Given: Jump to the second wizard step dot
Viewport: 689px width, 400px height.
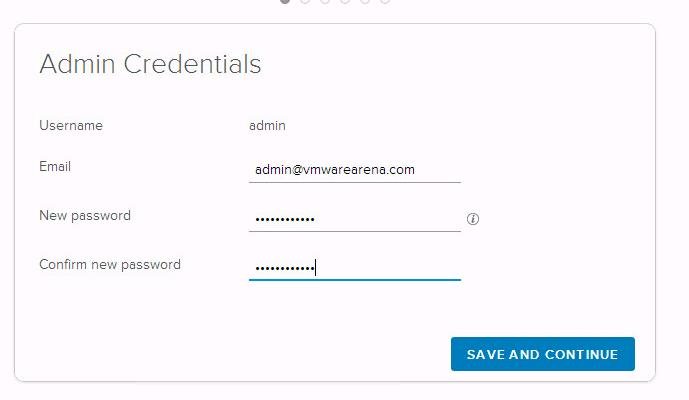Looking at the screenshot, I should tap(305, 1).
